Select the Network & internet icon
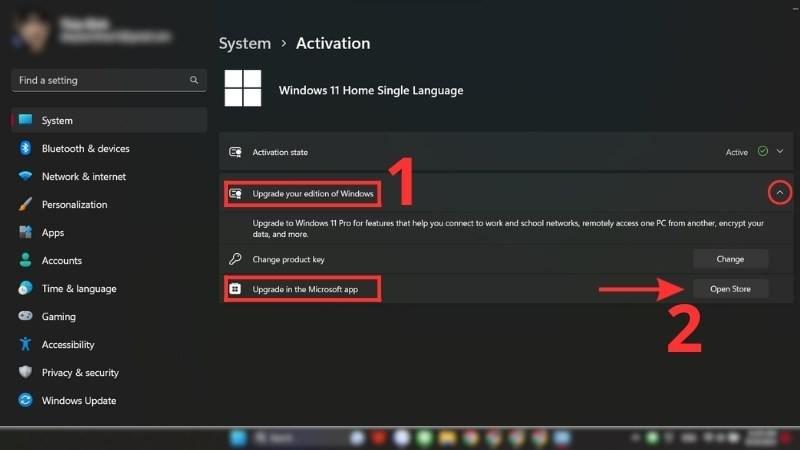Image resolution: width=800 pixels, height=450 pixels. coord(26,177)
